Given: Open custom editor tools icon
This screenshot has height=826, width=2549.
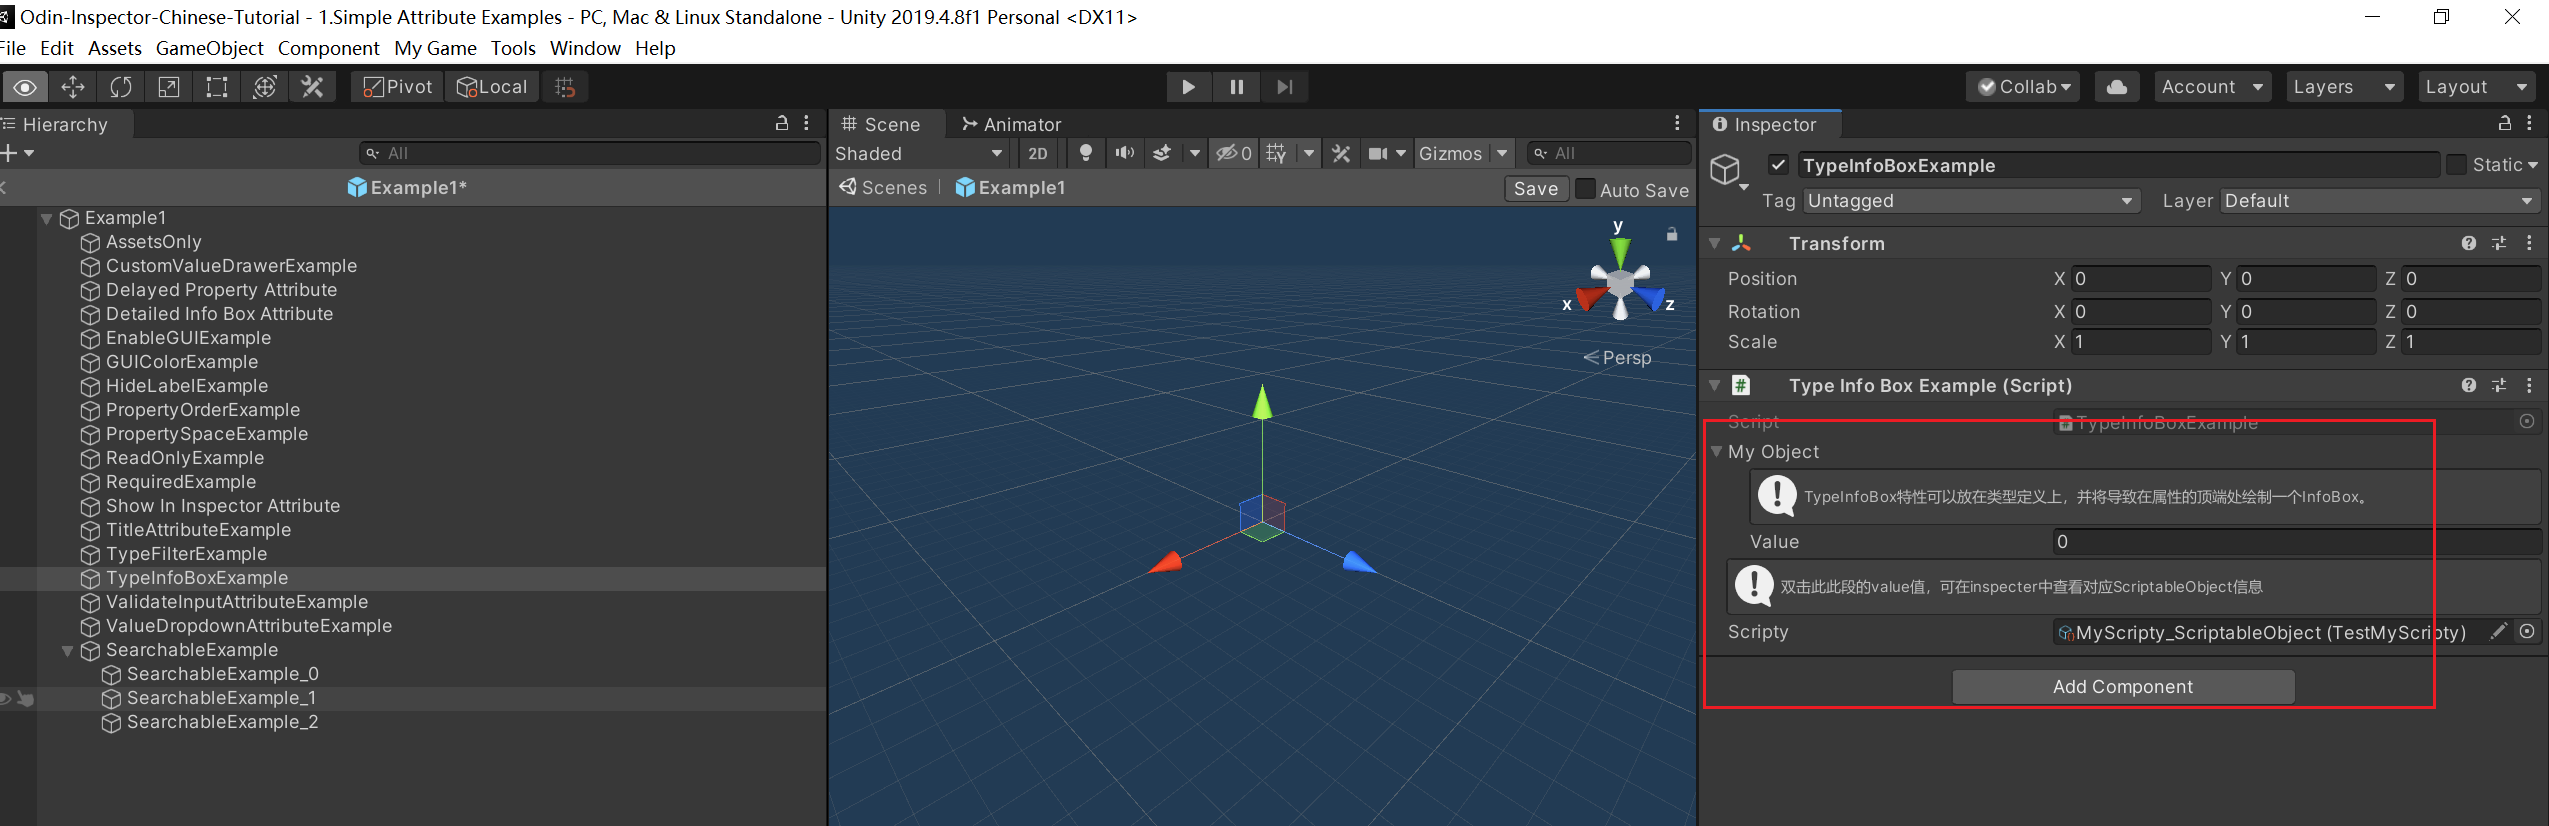Looking at the screenshot, I should 313,87.
